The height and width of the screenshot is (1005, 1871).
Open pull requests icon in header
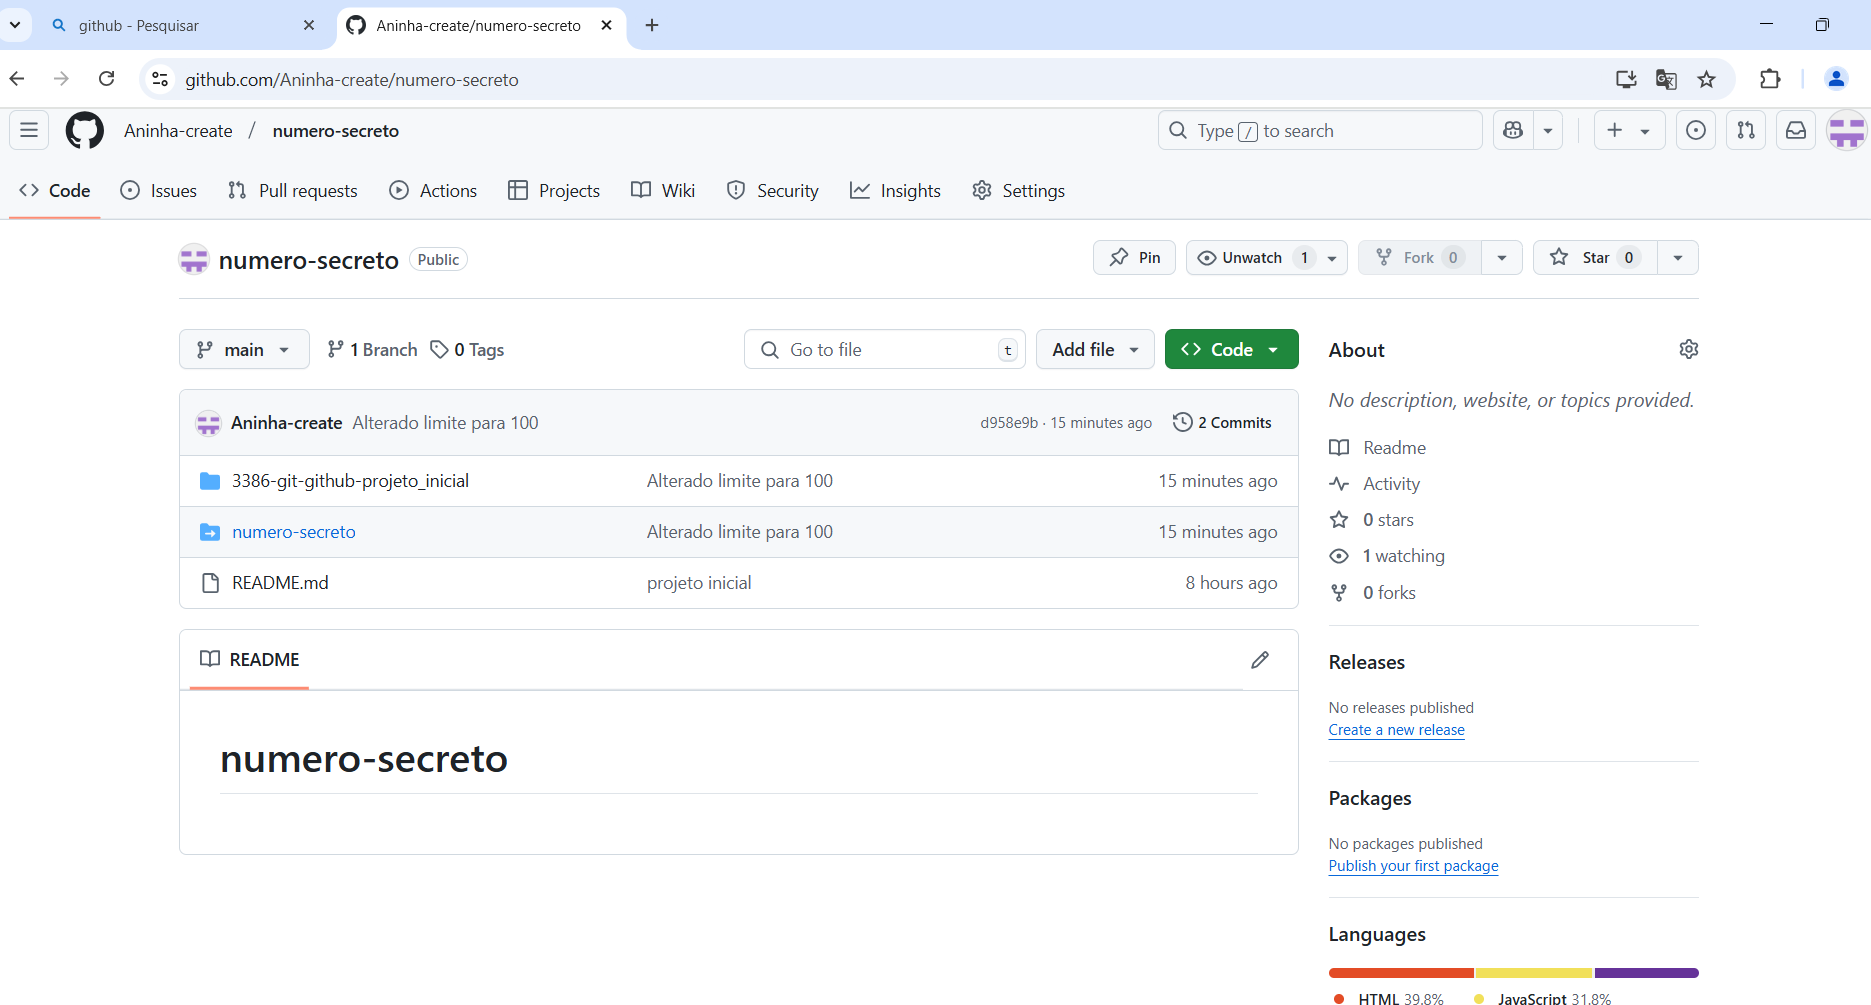coord(1746,130)
